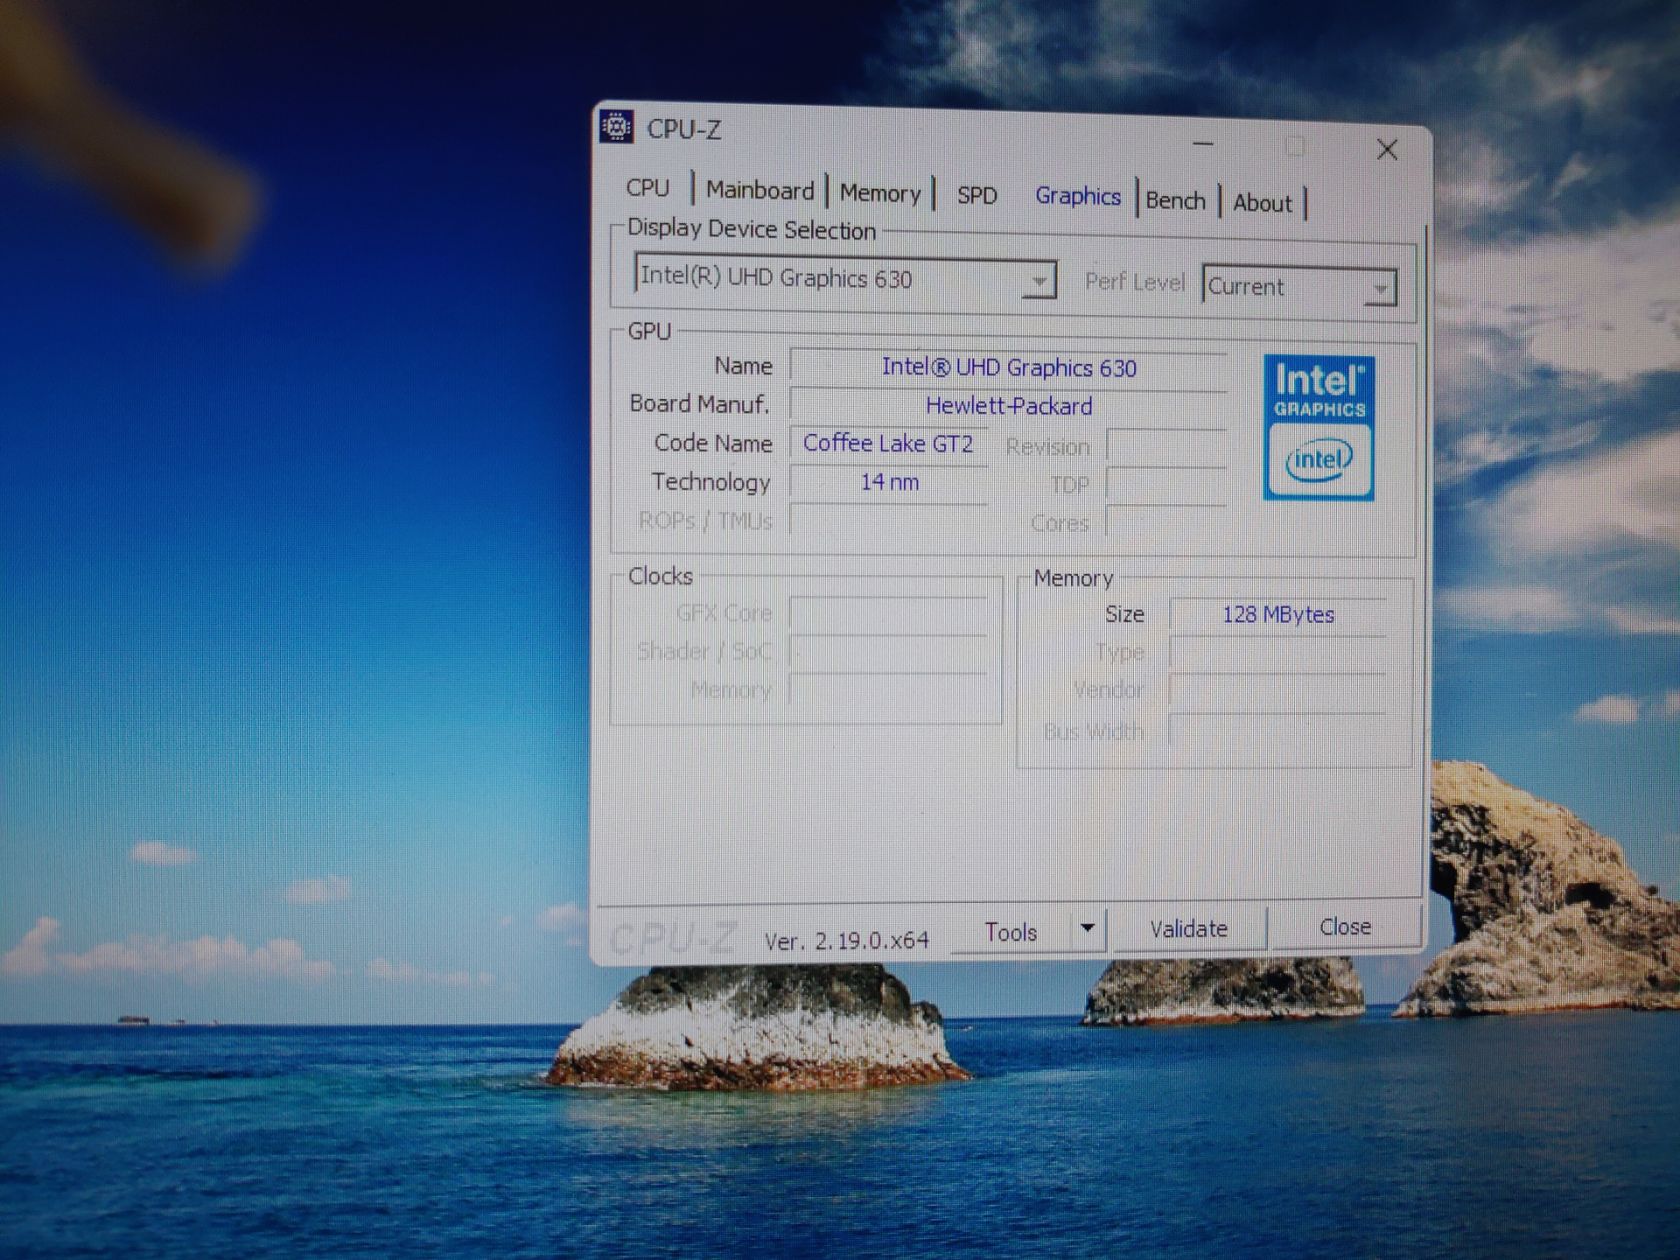
Task: Click the empty GFX Core clock field
Action: [888, 613]
